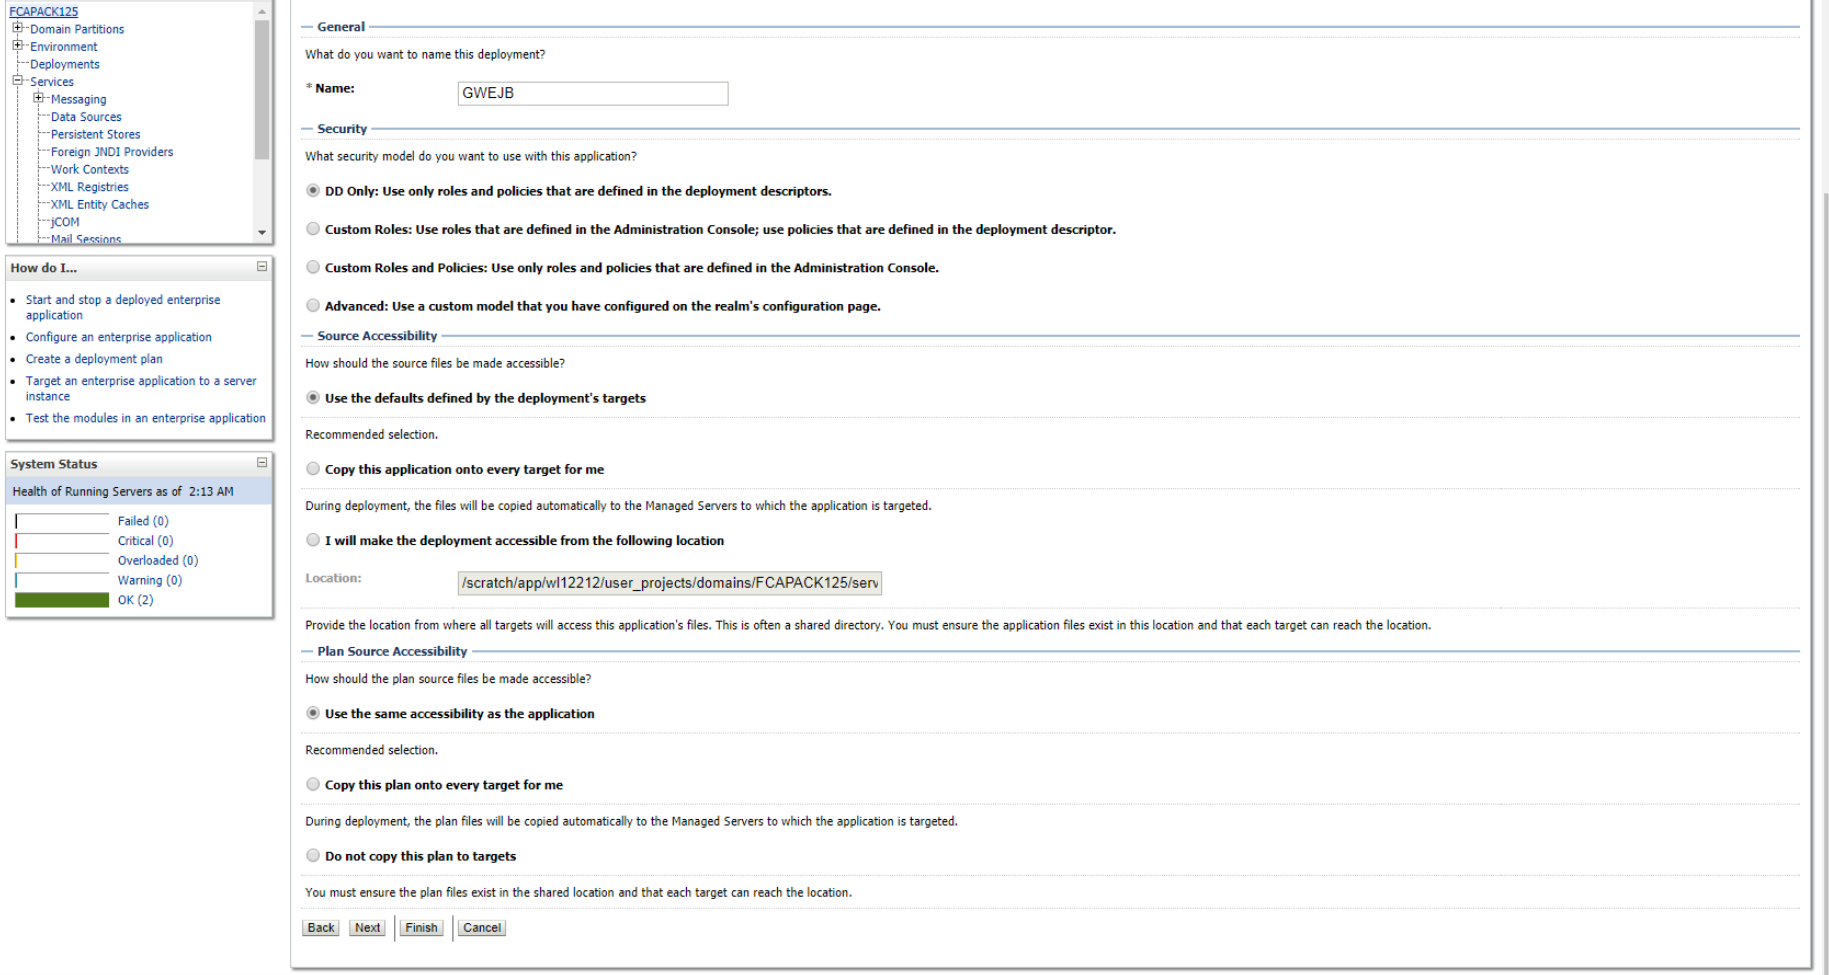Screen dimensions: 1829x975
Task: Expand the Messaging node under Services
Action: tap(39, 98)
